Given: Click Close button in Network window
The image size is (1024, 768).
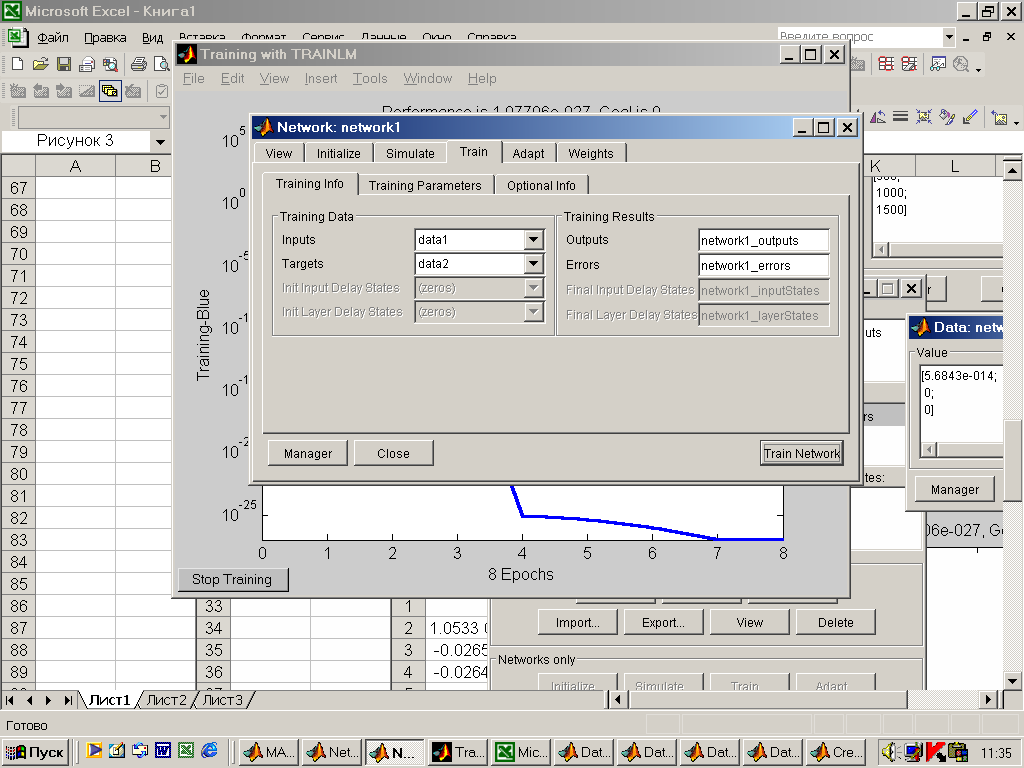Looking at the screenshot, I should (x=393, y=453).
